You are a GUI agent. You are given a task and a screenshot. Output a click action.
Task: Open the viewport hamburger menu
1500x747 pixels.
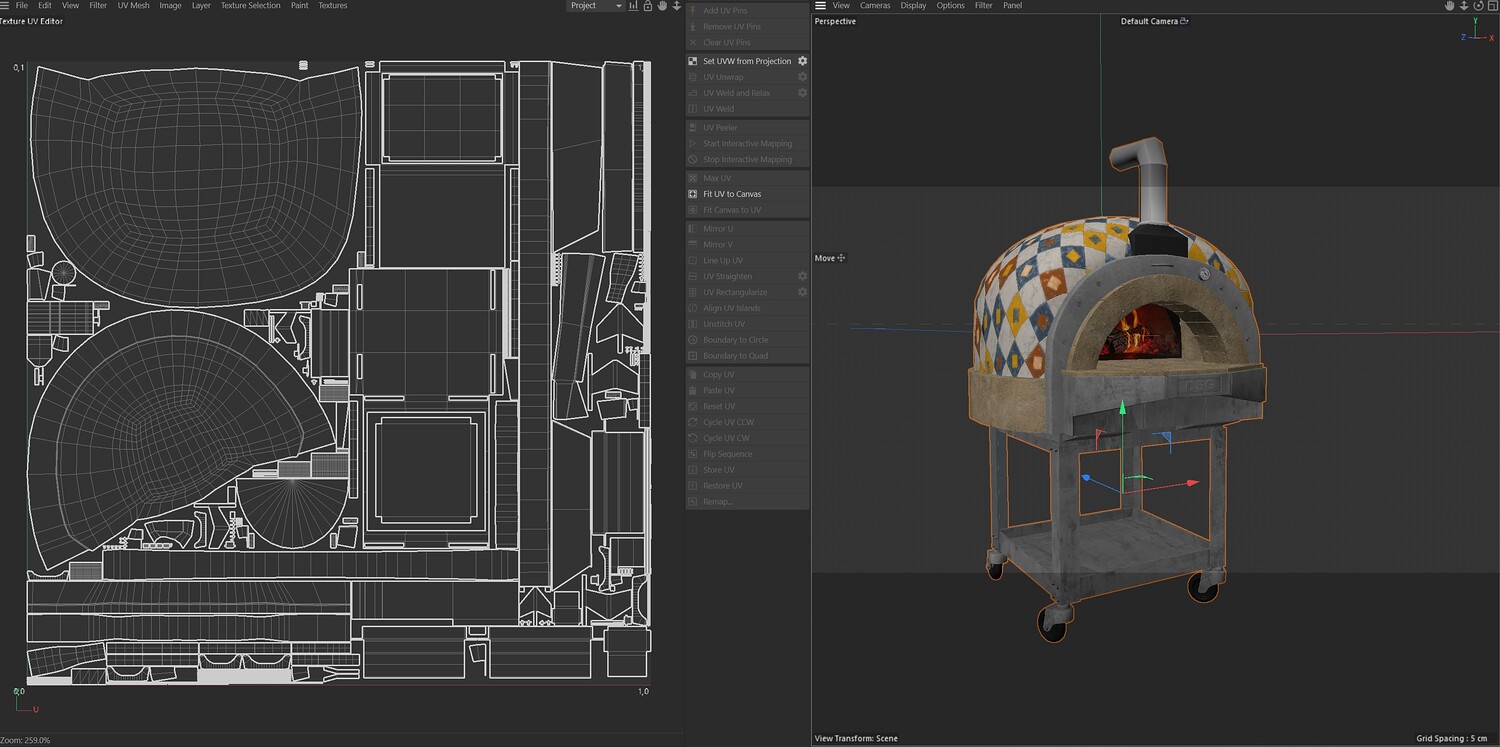[x=820, y=6]
